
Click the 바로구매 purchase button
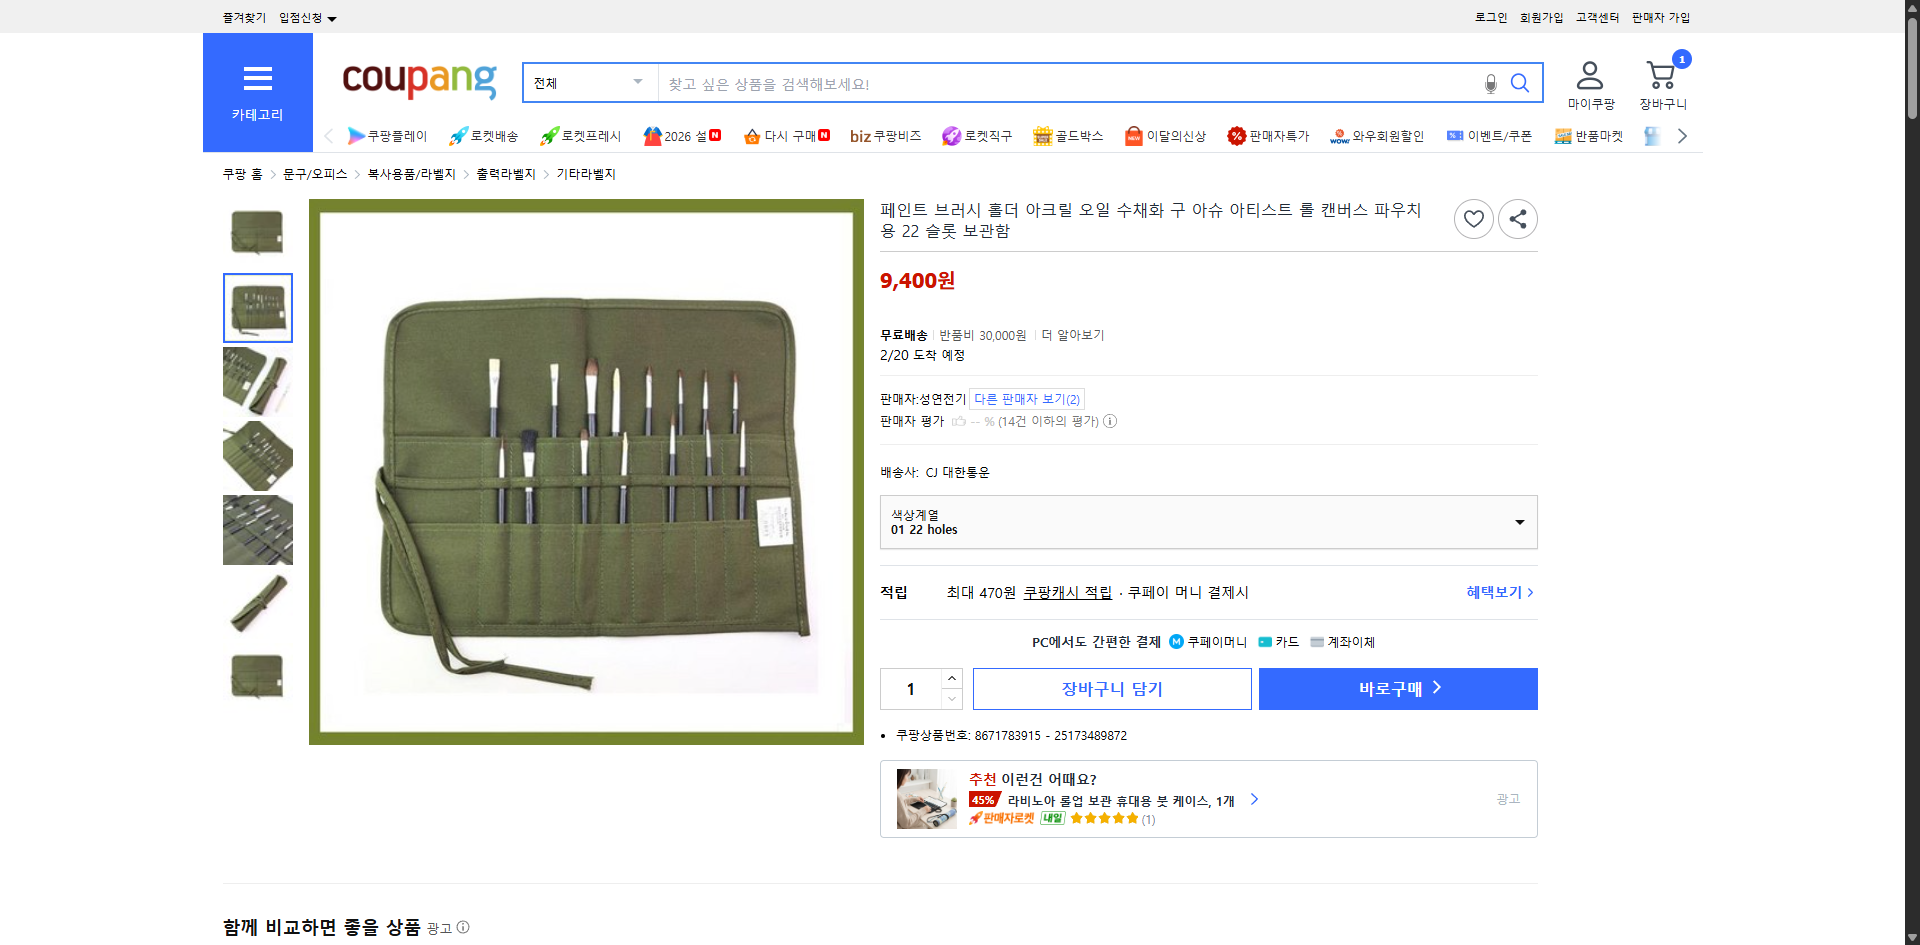[1397, 688]
